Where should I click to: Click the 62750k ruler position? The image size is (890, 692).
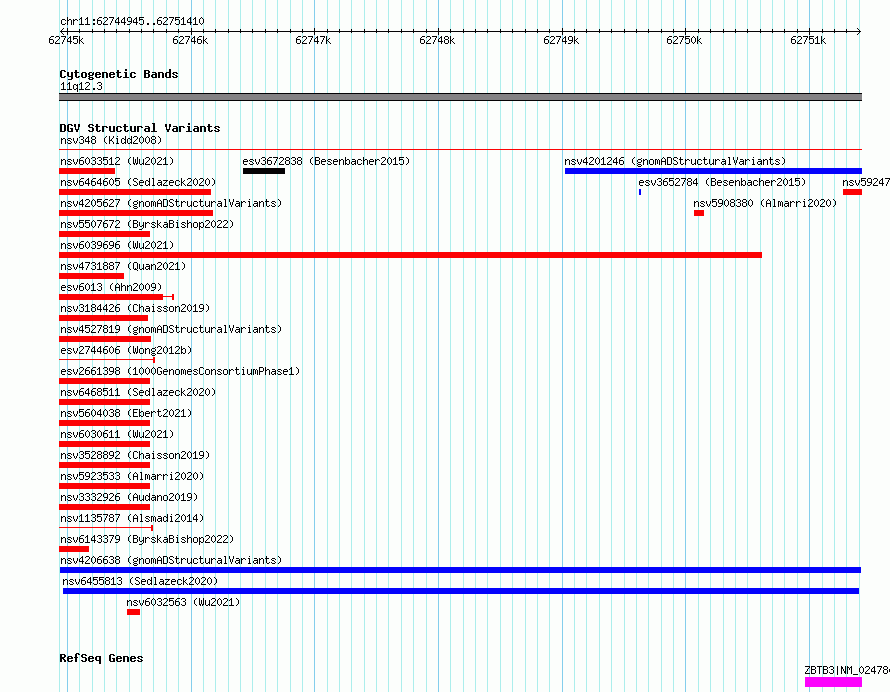coord(684,40)
